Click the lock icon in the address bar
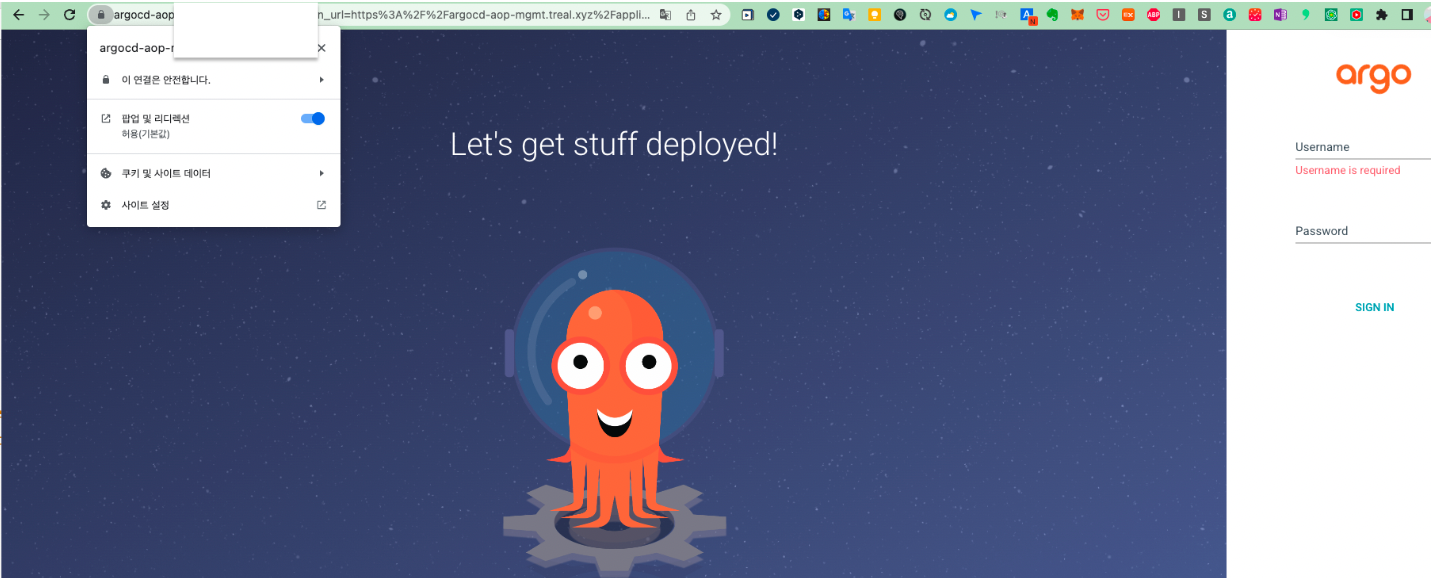Screen dimensions: 1431x578 click(100, 15)
